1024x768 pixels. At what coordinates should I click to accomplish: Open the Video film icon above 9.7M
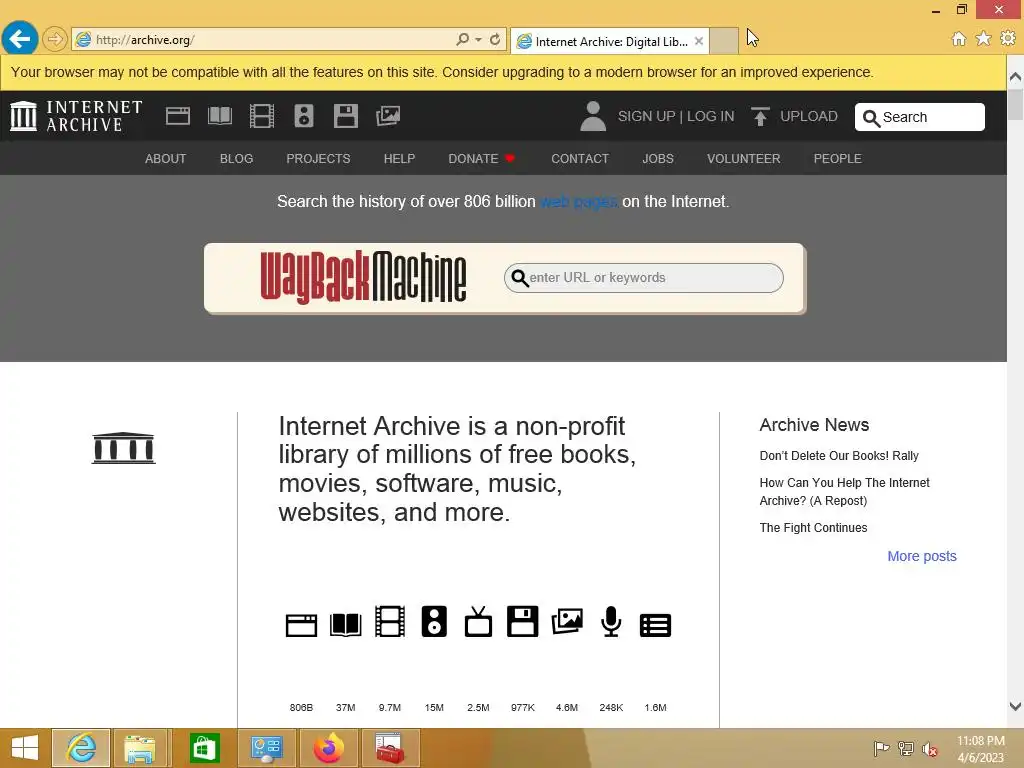(390, 621)
